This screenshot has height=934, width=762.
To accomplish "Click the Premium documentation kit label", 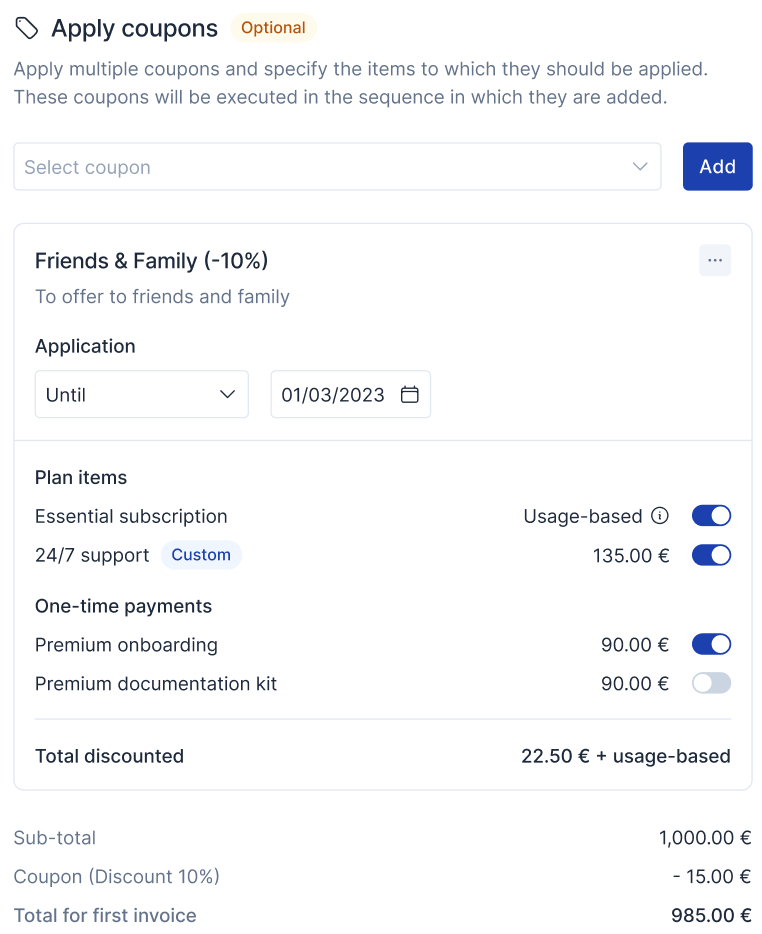I will point(155,684).
